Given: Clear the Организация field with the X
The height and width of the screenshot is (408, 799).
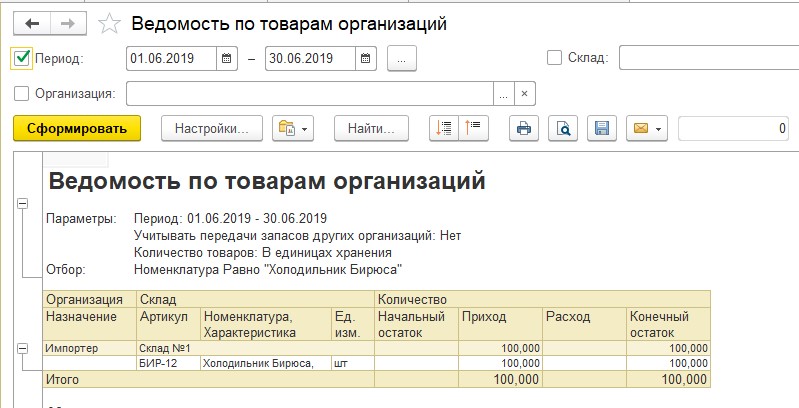Looking at the screenshot, I should click(524, 94).
